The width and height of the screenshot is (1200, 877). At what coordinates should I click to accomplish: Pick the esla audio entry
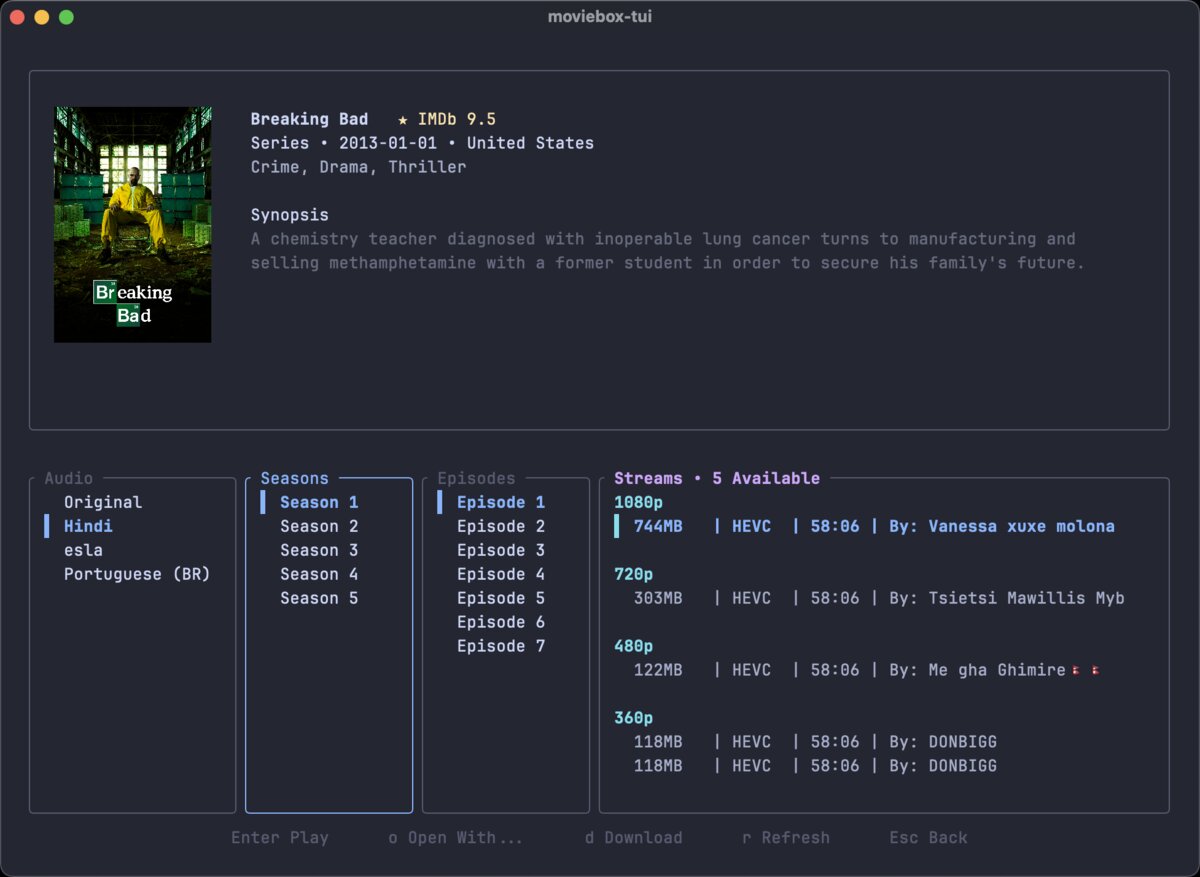(83, 550)
